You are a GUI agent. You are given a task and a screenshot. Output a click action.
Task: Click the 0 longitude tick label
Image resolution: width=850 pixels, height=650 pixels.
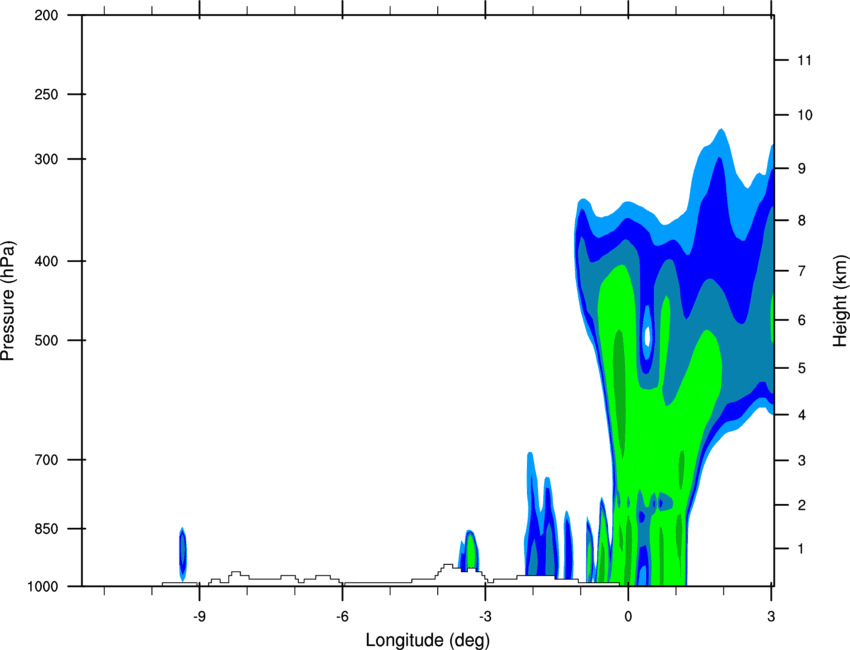[628, 616]
